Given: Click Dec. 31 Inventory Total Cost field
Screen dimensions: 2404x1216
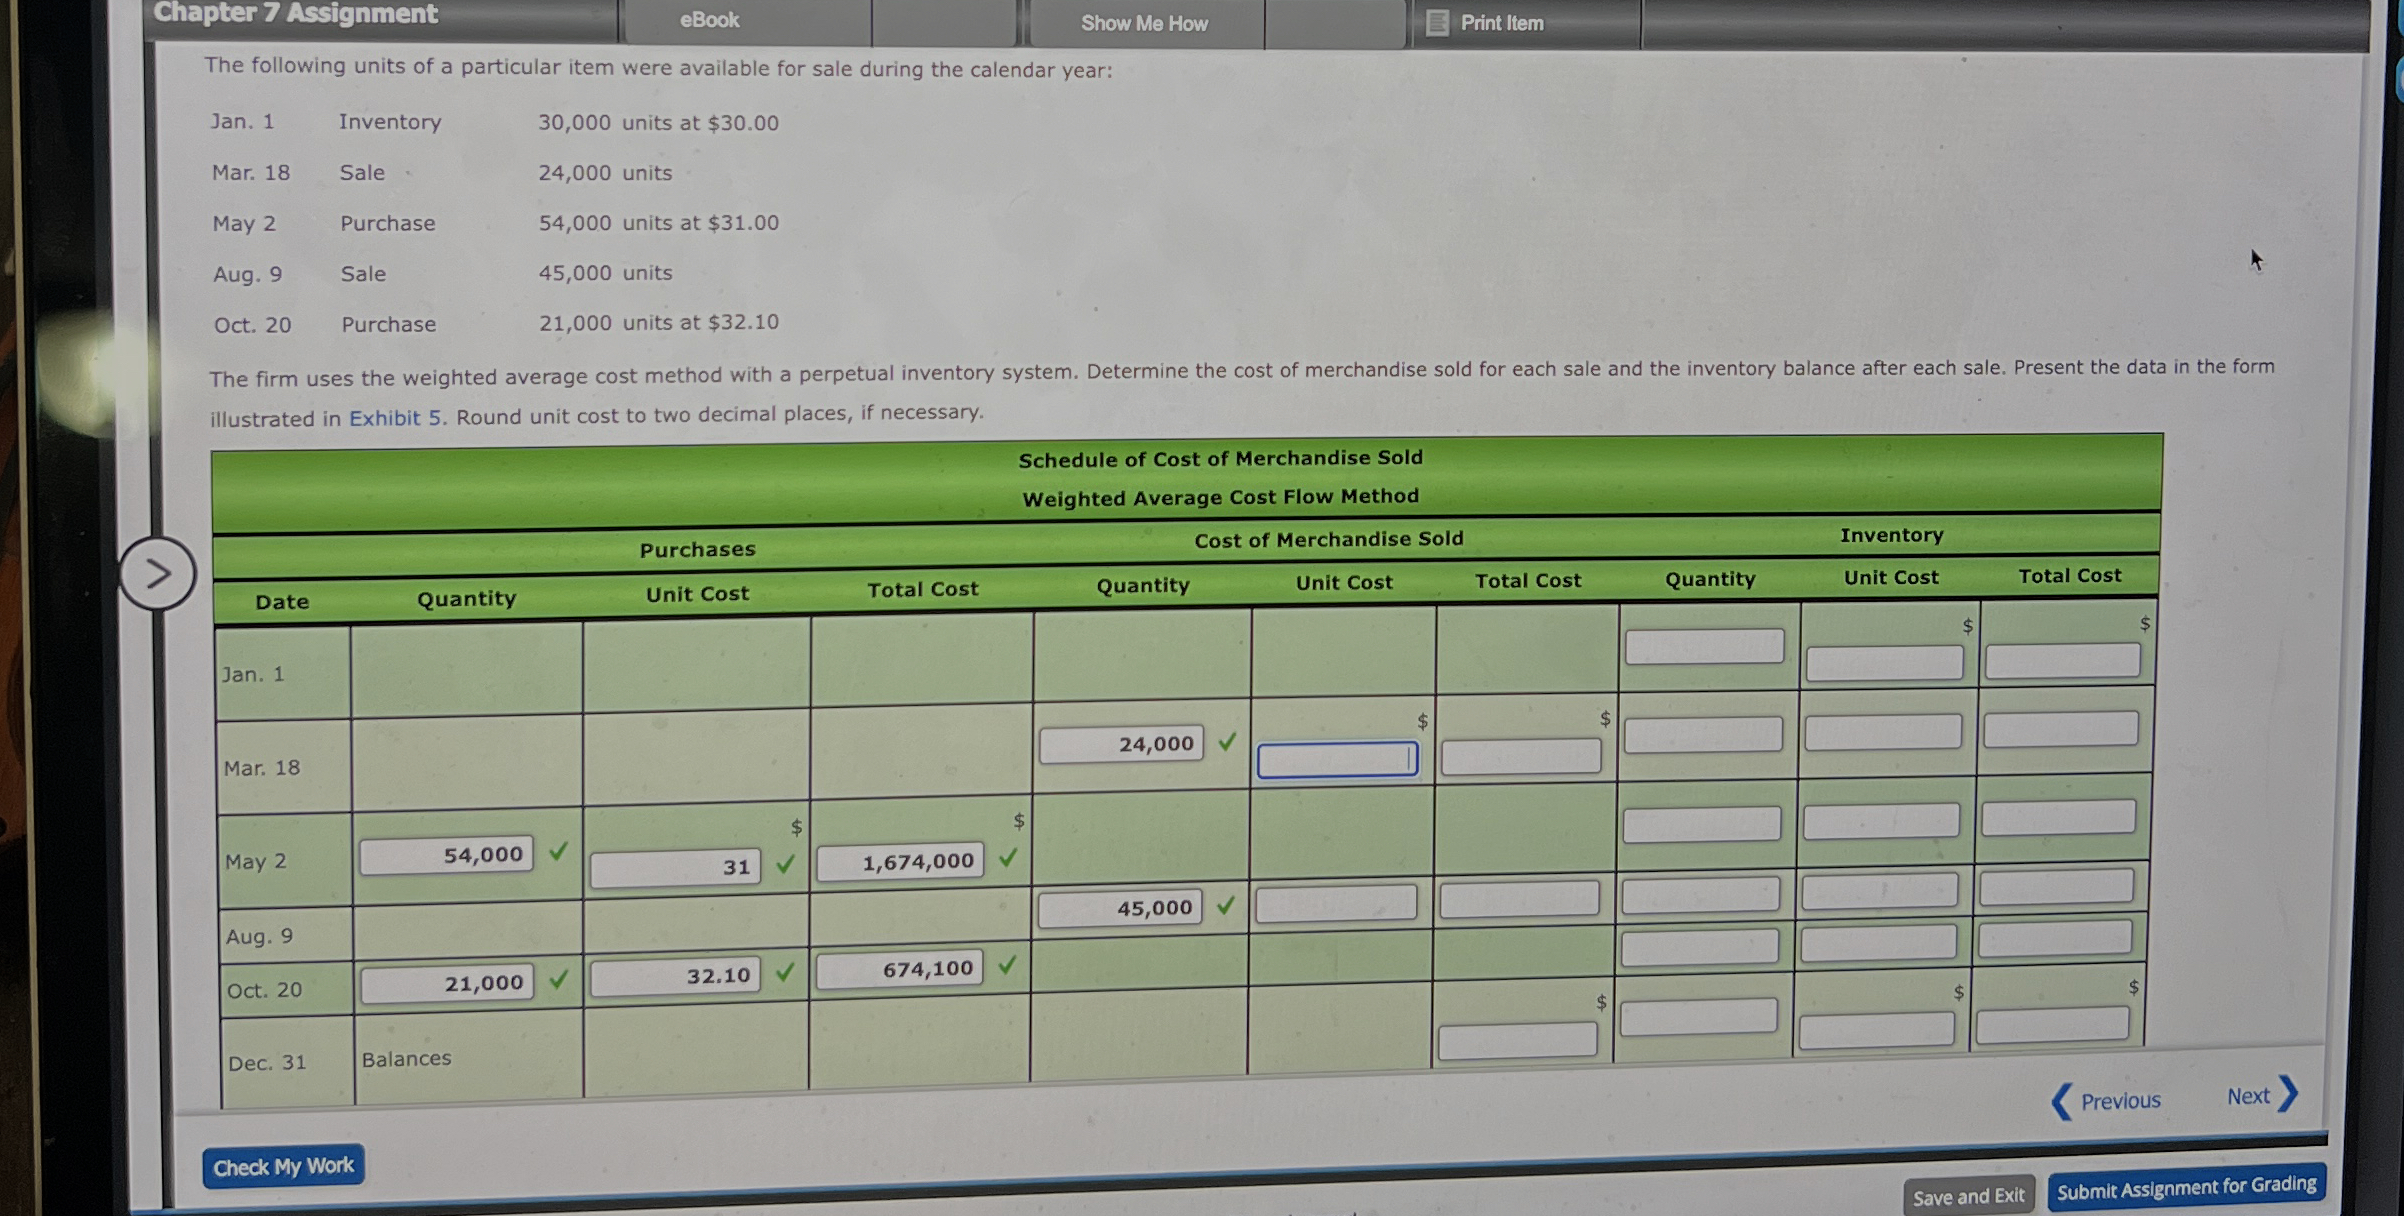Looking at the screenshot, I should point(2052,1025).
